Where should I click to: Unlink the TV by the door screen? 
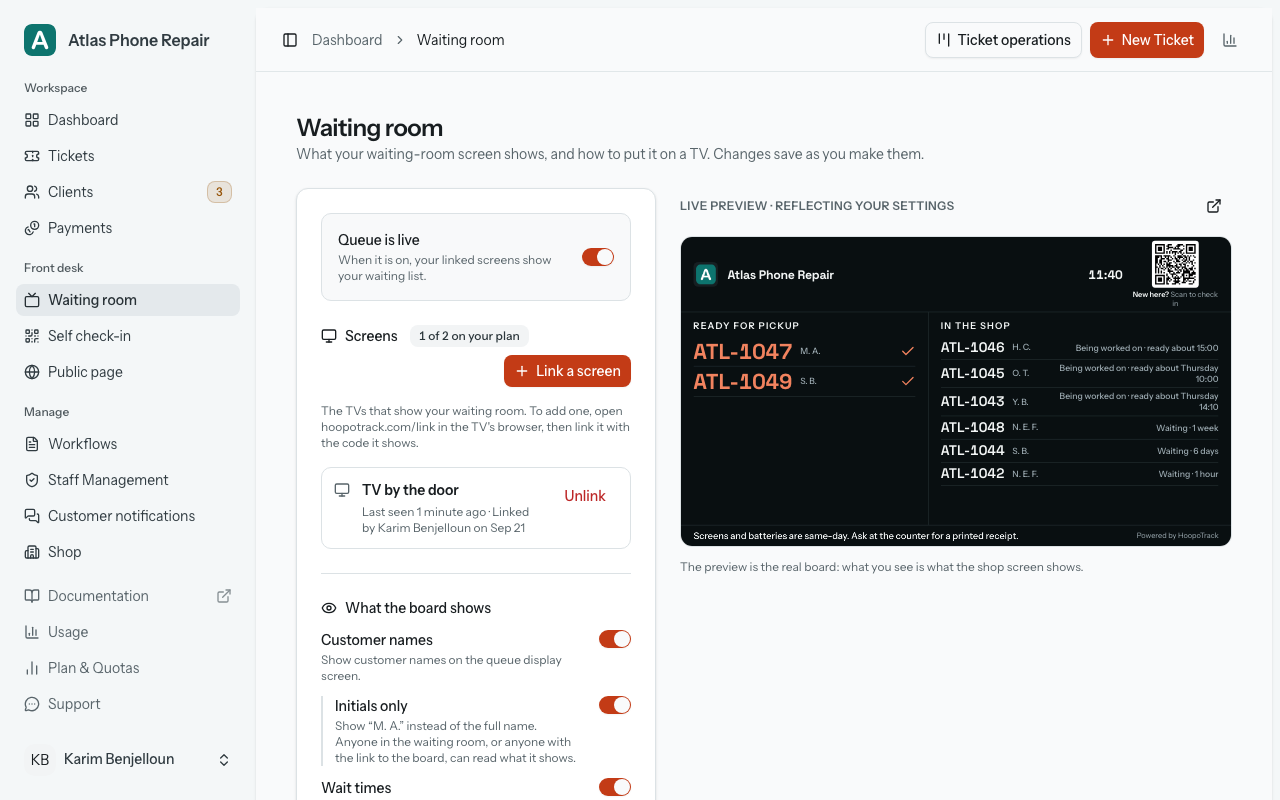point(585,496)
